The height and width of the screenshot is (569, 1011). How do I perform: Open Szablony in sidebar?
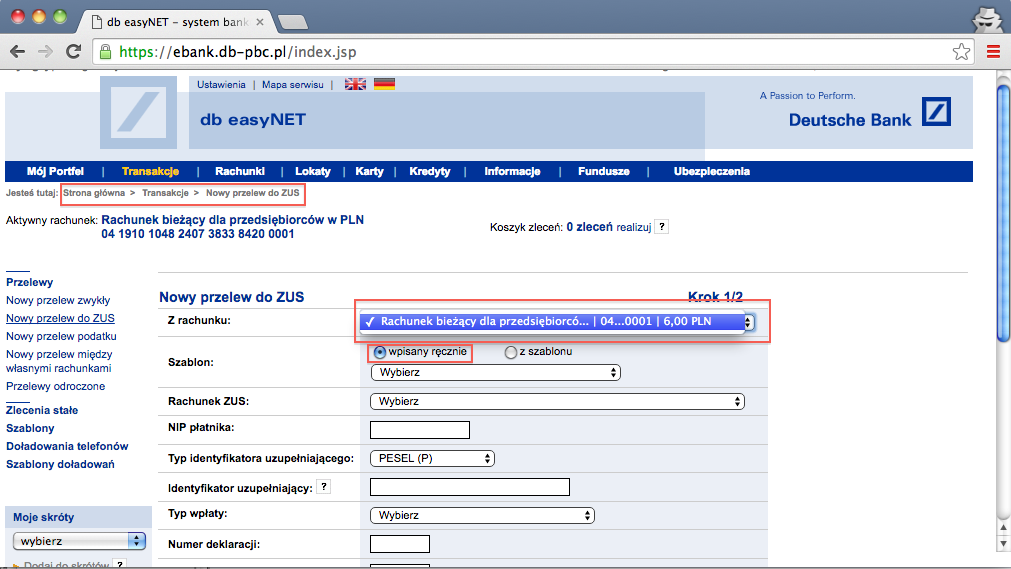click(30, 428)
